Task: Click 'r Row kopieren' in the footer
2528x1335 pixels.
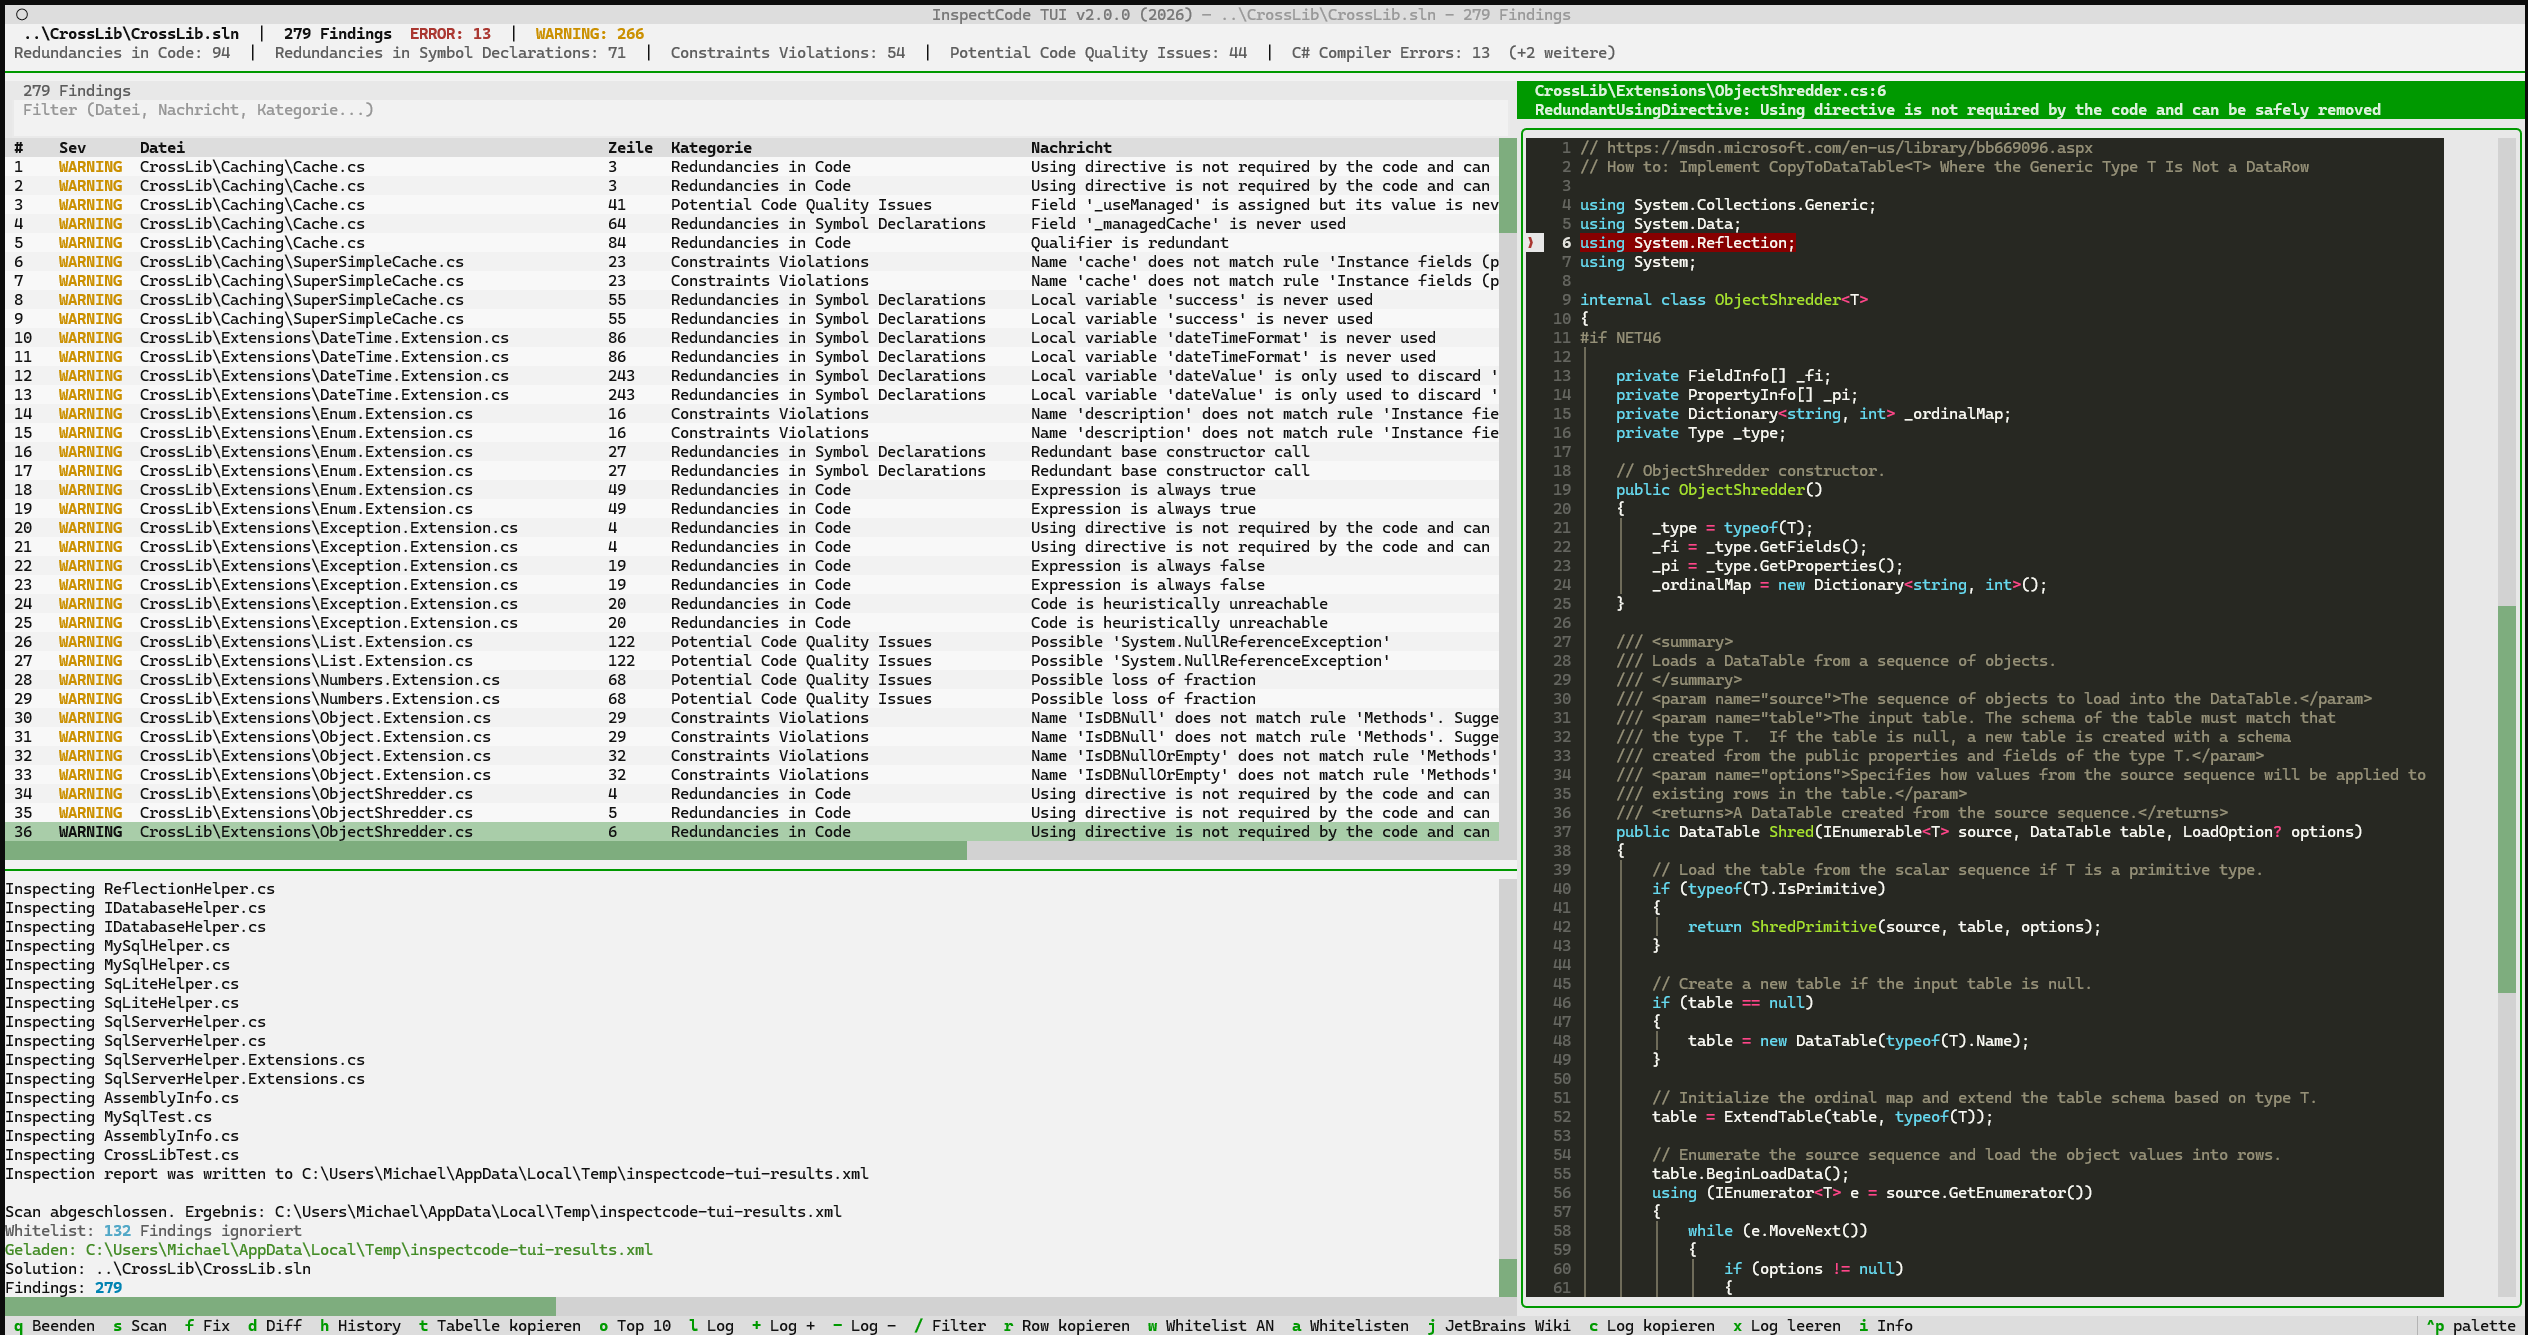Action: tap(1067, 1325)
